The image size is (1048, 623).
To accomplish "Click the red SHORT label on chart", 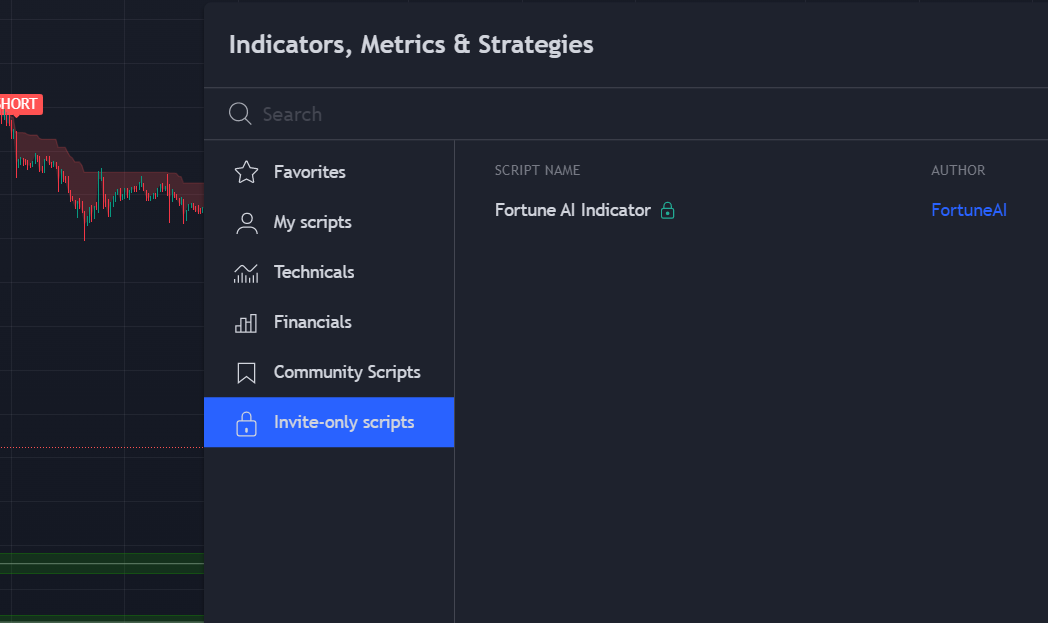I will (21, 104).
